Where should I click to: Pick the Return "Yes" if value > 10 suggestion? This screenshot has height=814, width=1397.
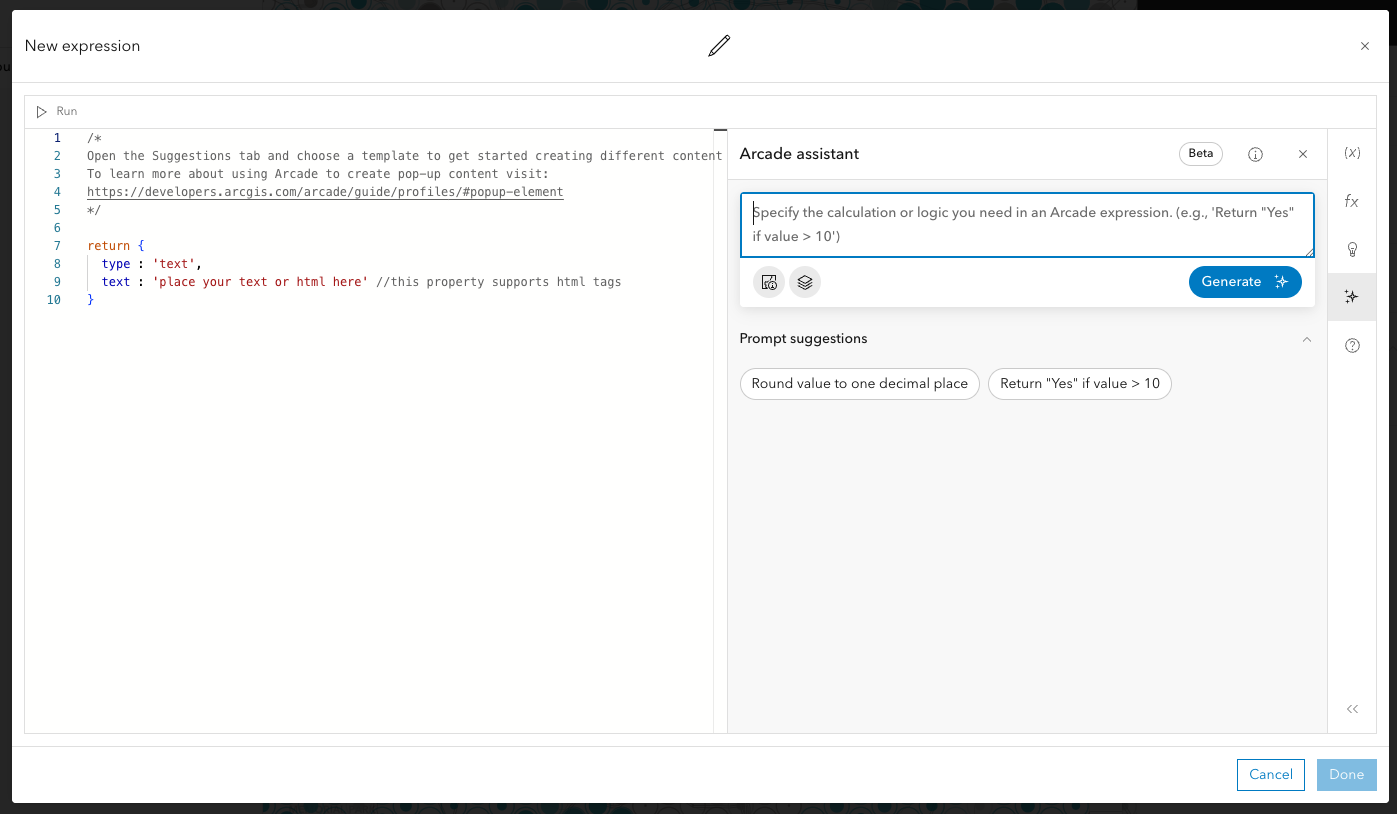[1079, 384]
